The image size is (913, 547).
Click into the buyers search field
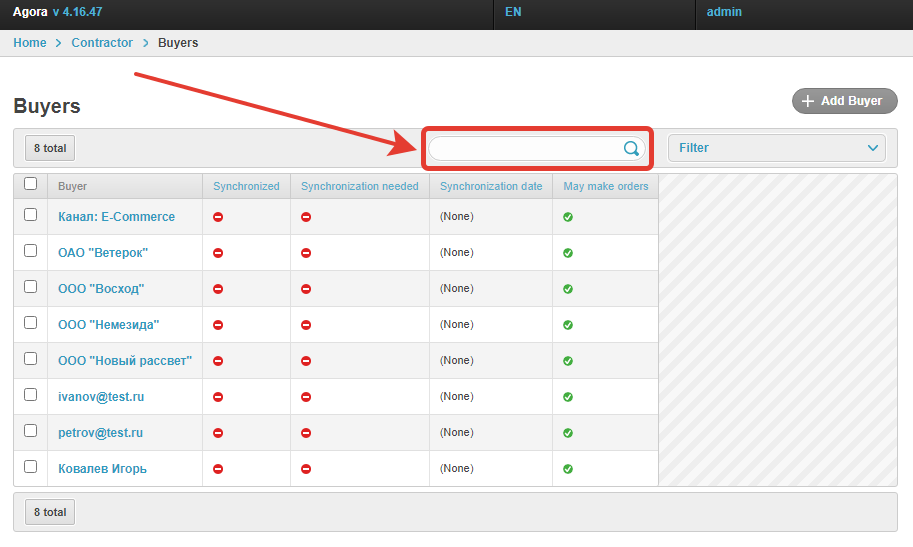(524, 148)
